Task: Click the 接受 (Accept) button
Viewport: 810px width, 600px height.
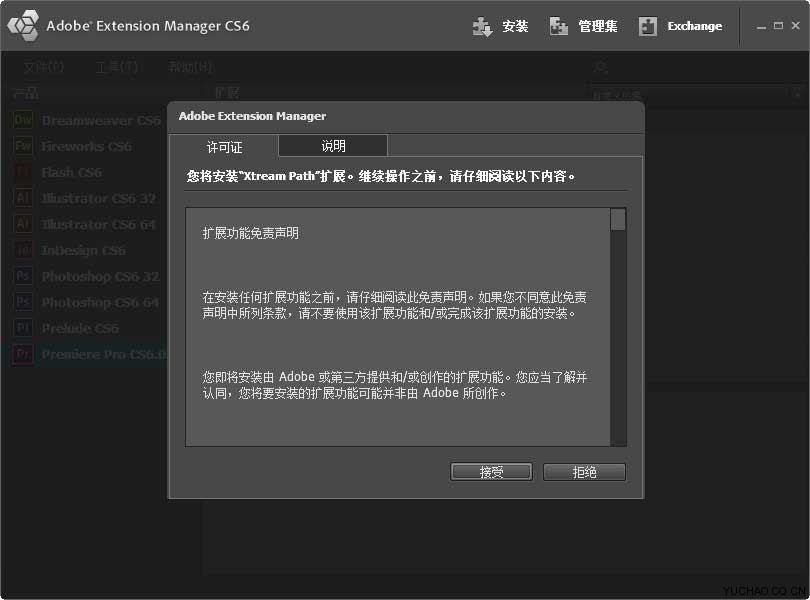Action: [x=491, y=471]
